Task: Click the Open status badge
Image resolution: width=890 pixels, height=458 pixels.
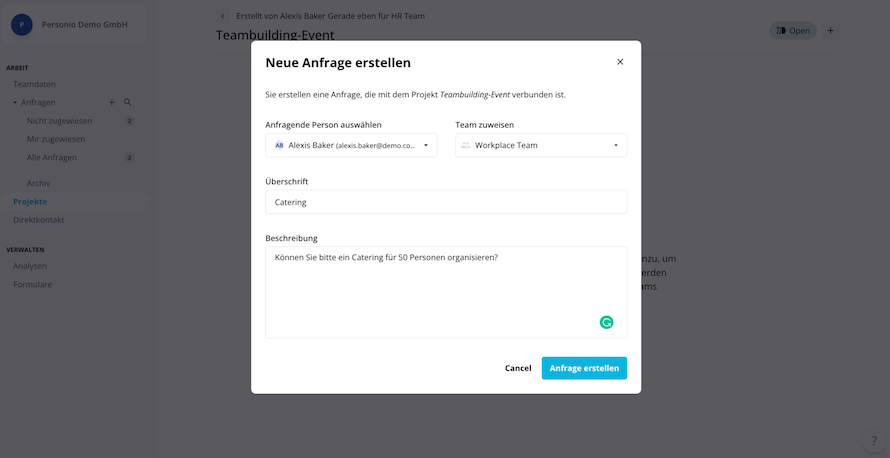Action: click(x=793, y=31)
